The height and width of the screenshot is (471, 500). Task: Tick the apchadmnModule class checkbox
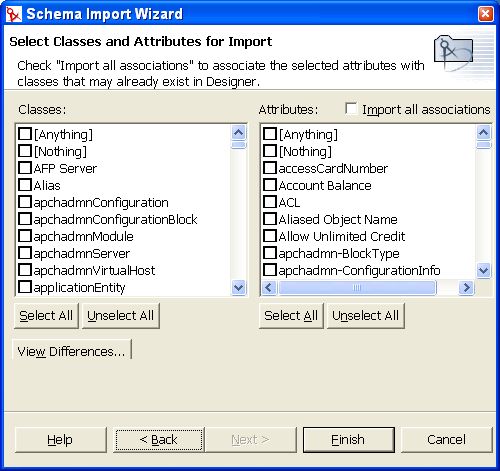25,236
